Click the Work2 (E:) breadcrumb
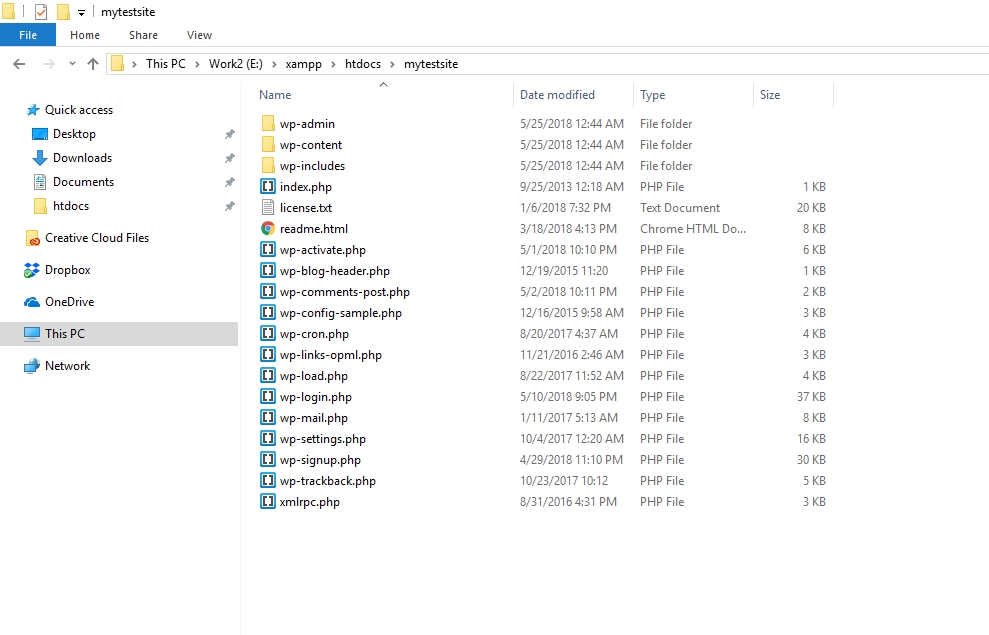The width and height of the screenshot is (989, 635). tap(236, 64)
